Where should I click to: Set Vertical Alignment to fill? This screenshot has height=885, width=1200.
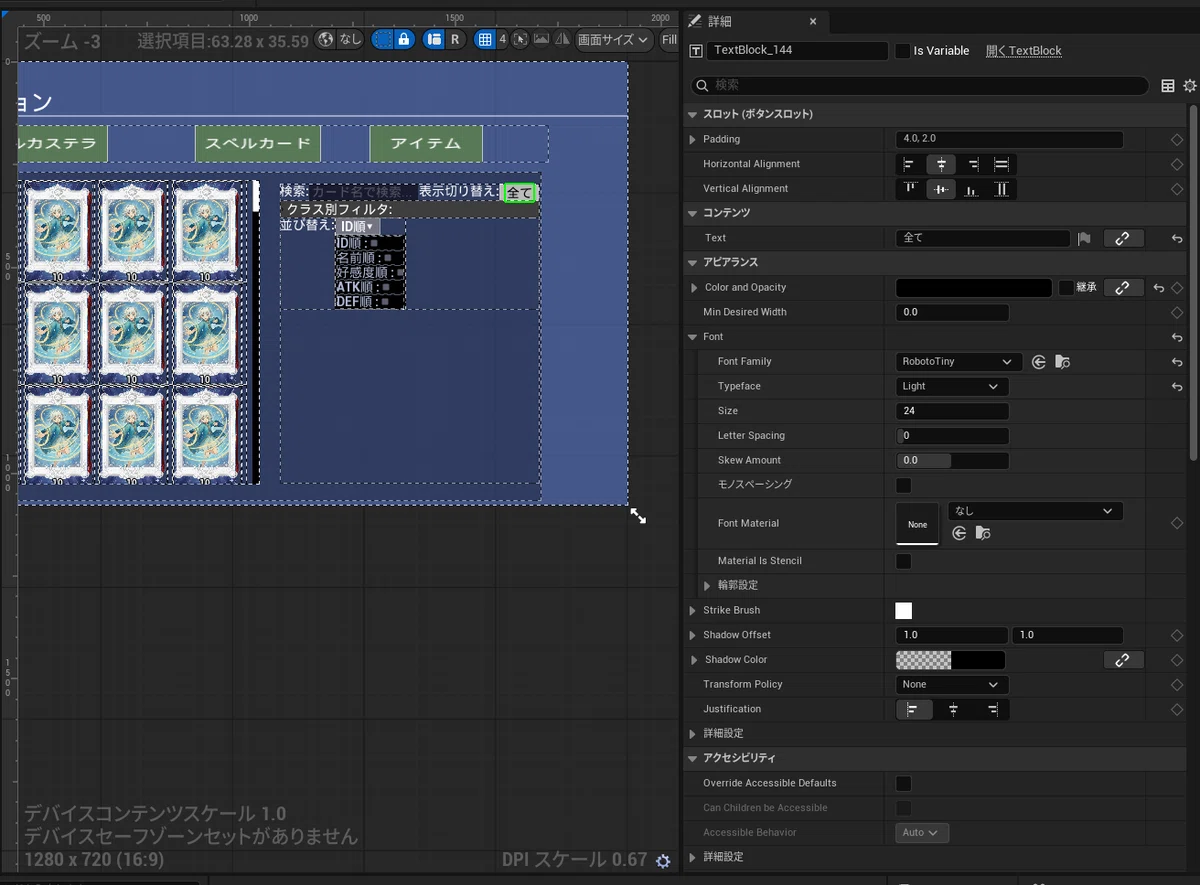tap(1002, 189)
